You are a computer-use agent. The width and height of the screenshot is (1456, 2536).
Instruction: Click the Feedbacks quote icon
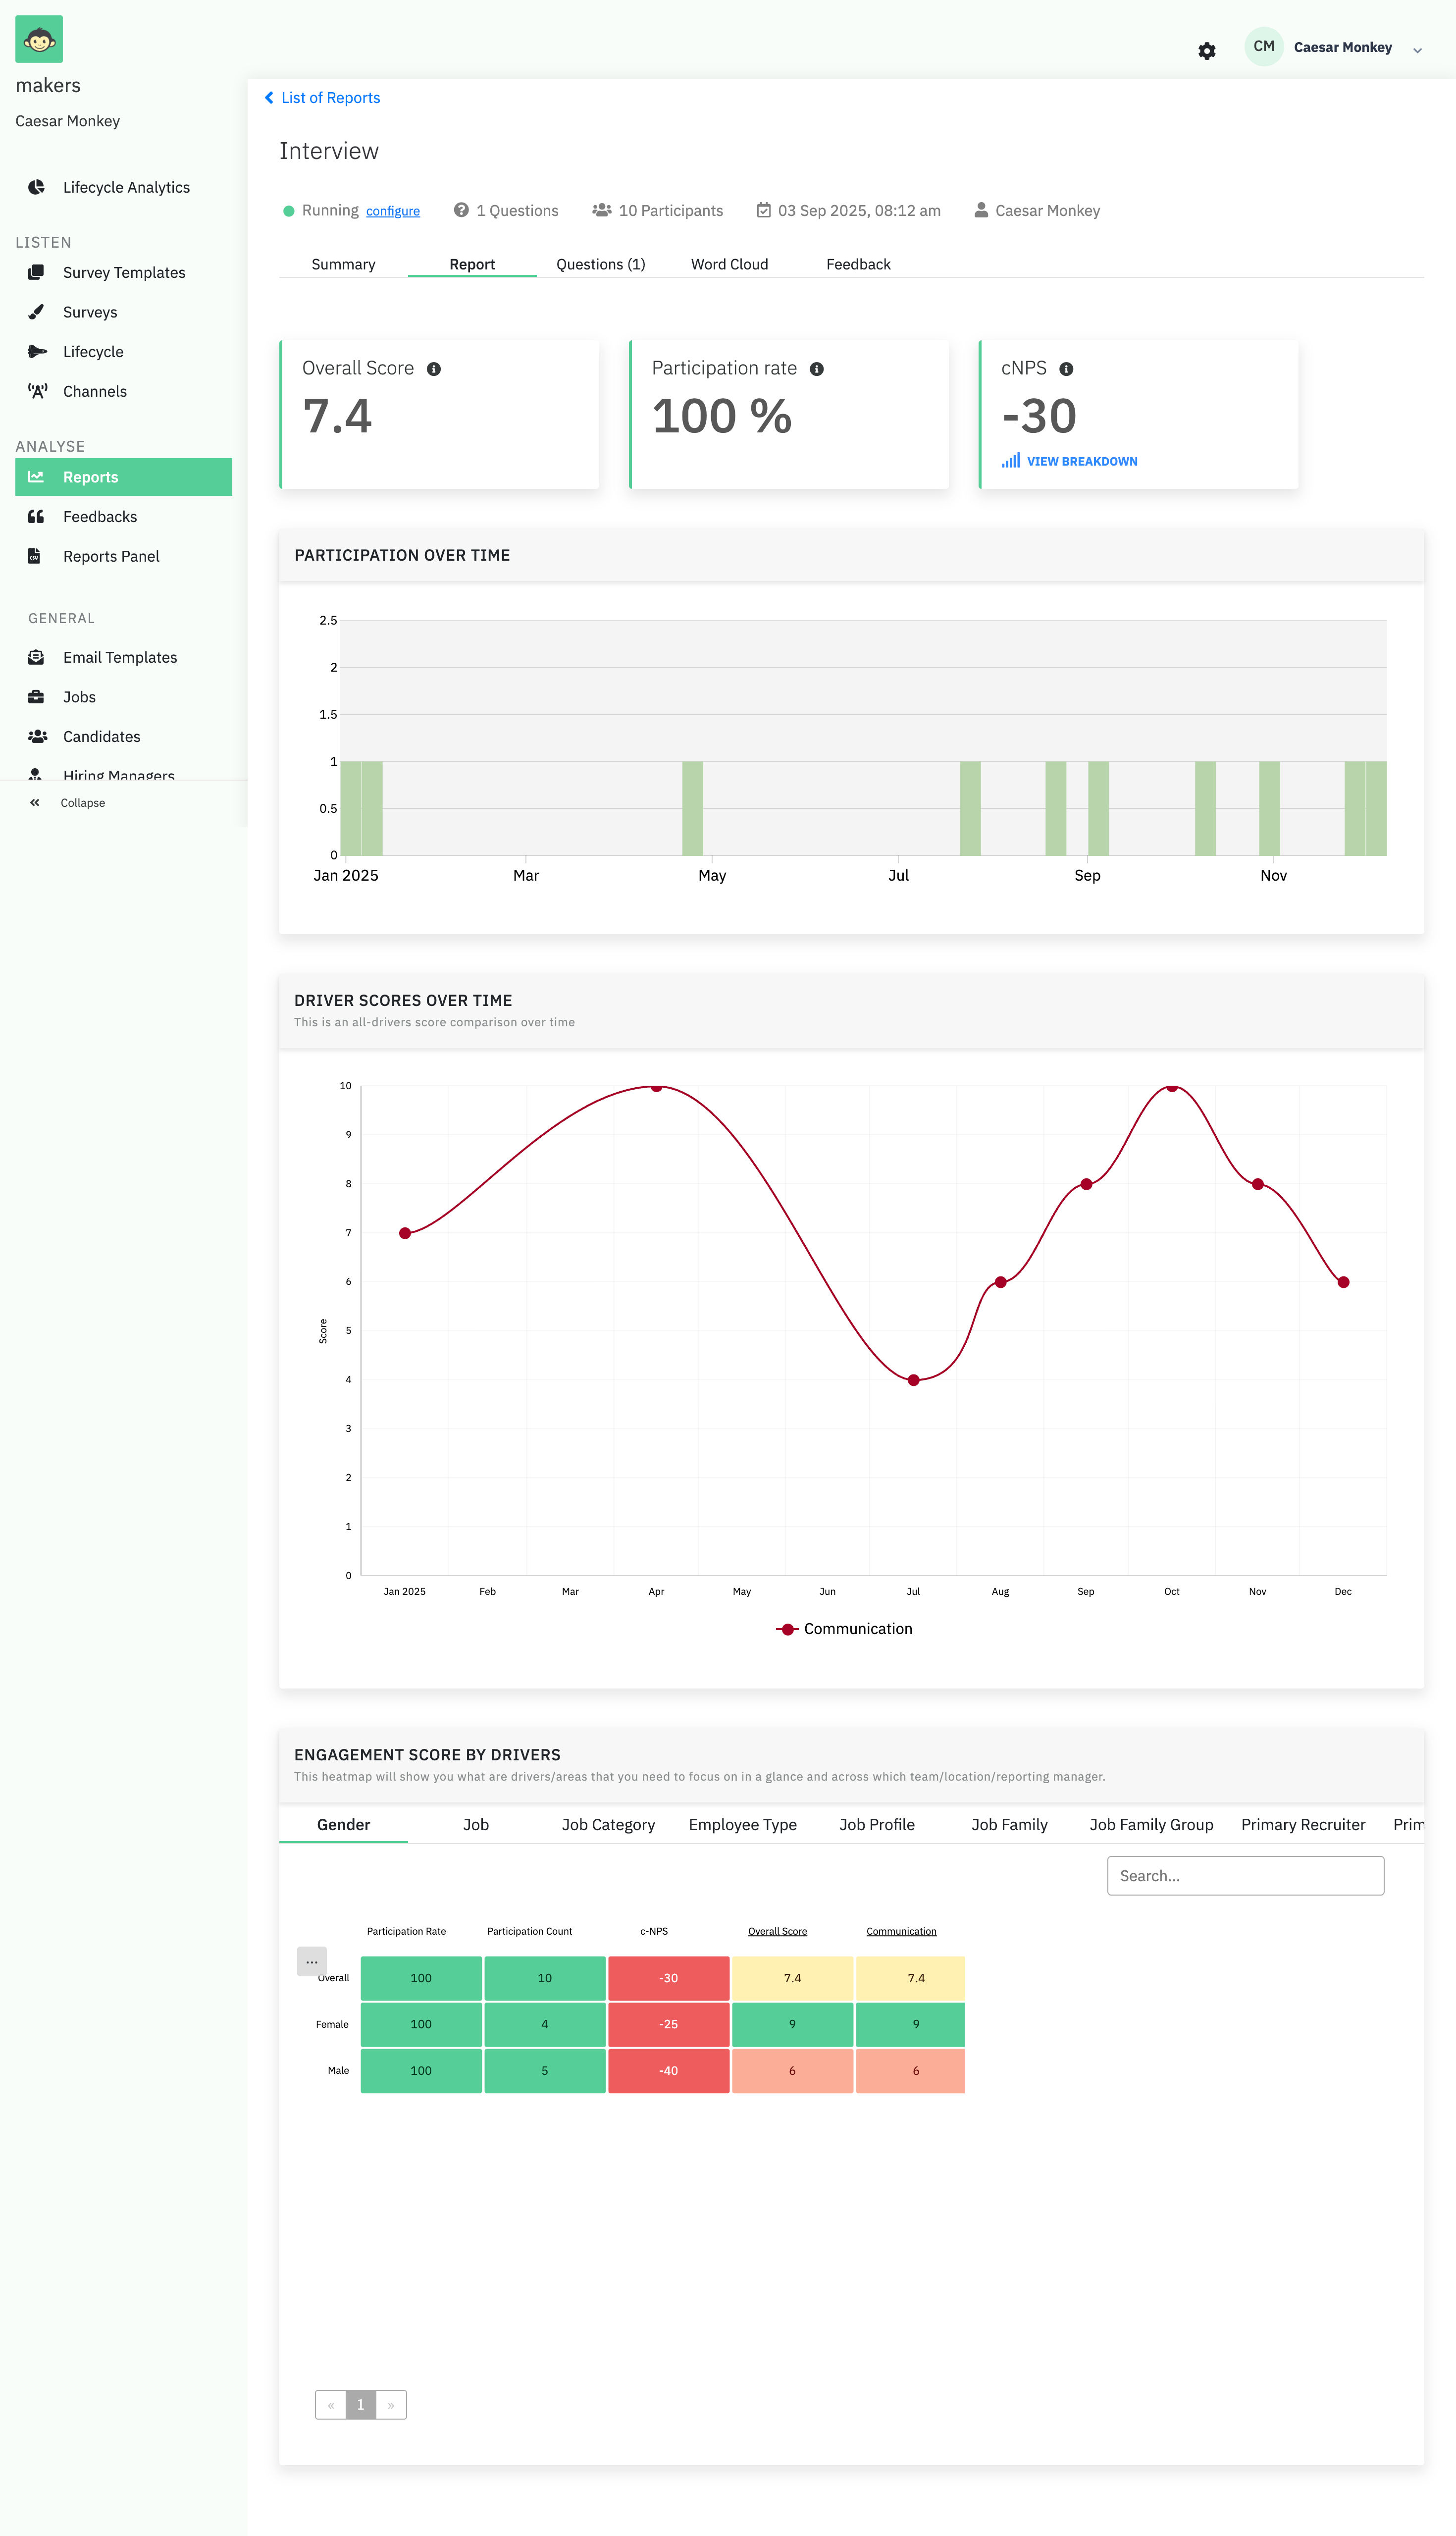36,516
